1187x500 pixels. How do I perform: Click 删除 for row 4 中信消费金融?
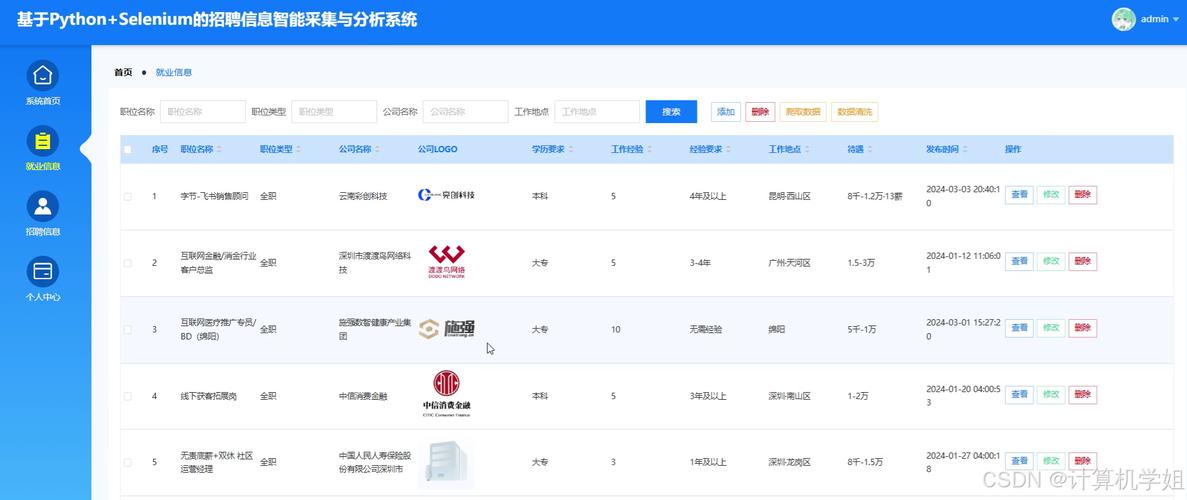(1083, 395)
